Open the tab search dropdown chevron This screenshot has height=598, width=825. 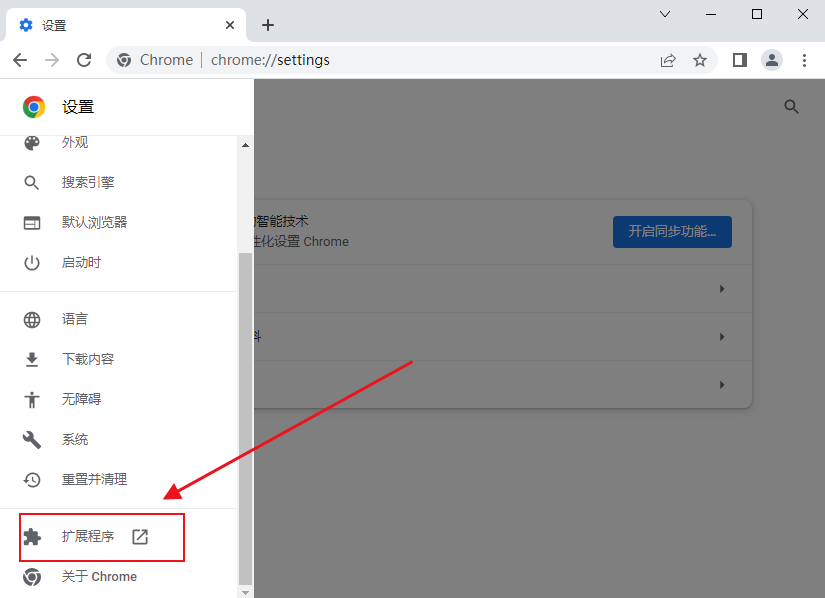(x=665, y=14)
